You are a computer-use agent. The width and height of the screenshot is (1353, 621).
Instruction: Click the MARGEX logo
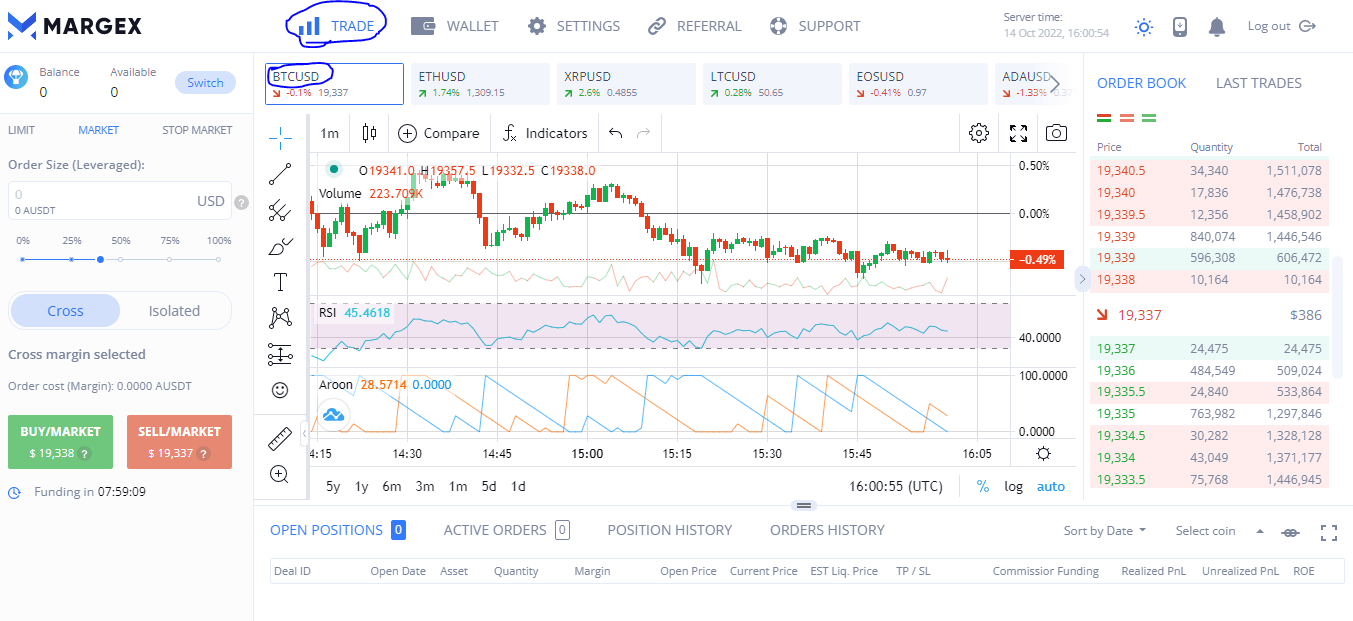click(x=75, y=26)
